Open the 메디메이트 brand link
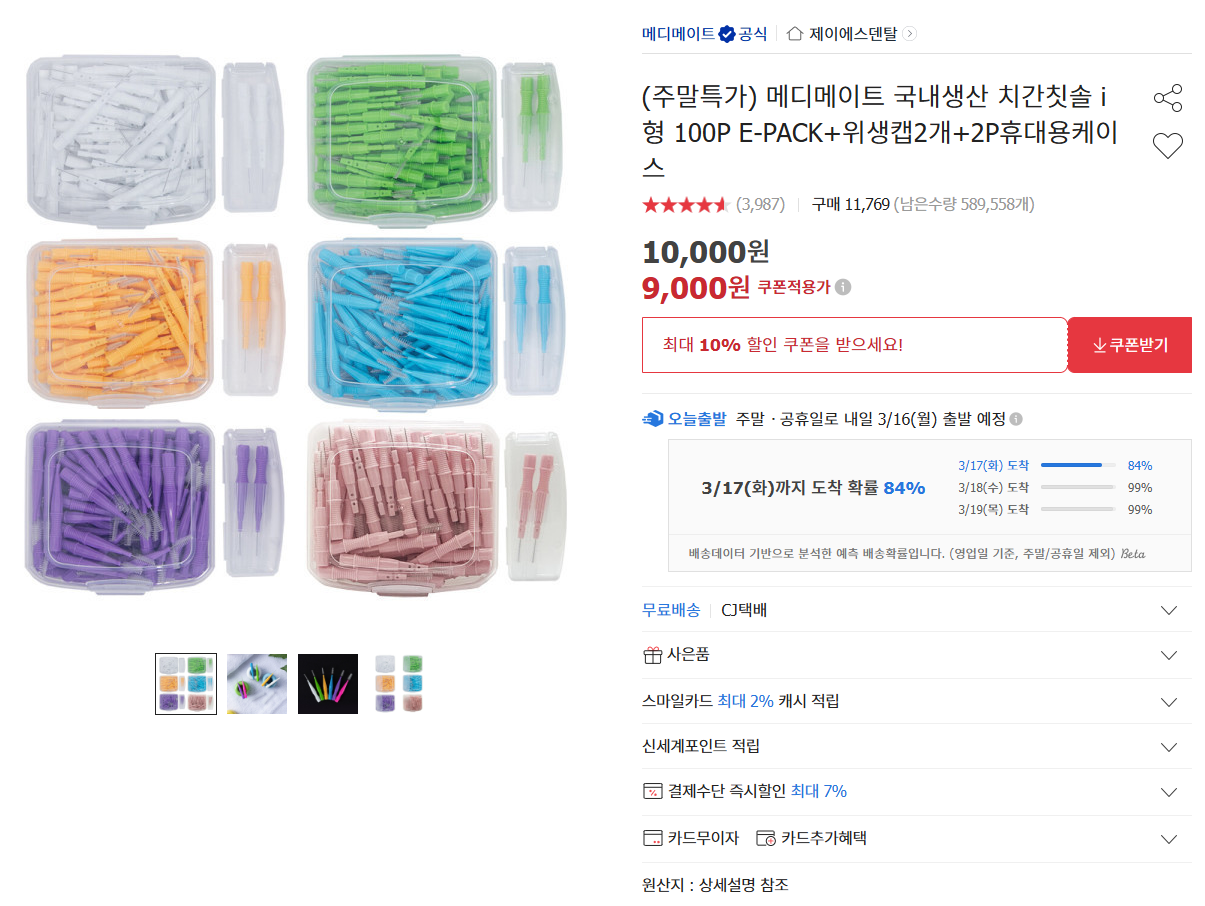Image resolution: width=1205 pixels, height=906 pixels. coord(678,34)
